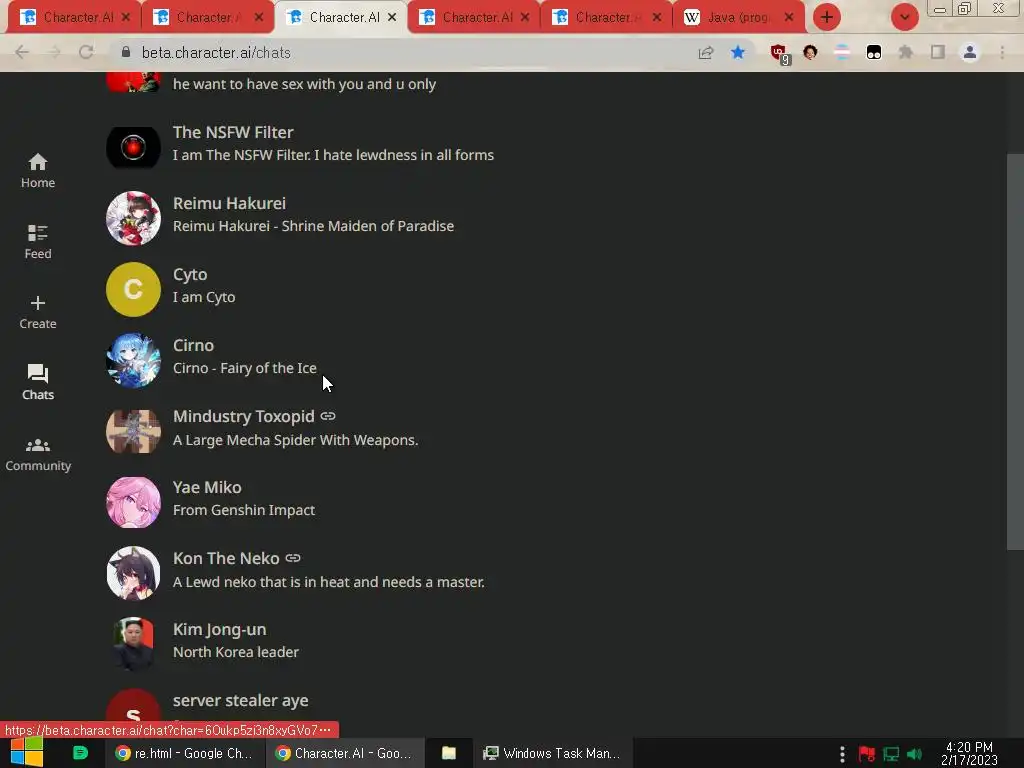Image resolution: width=1024 pixels, height=768 pixels.
Task: Click link icon beside Mindustry Toxopid
Action: coord(328,416)
